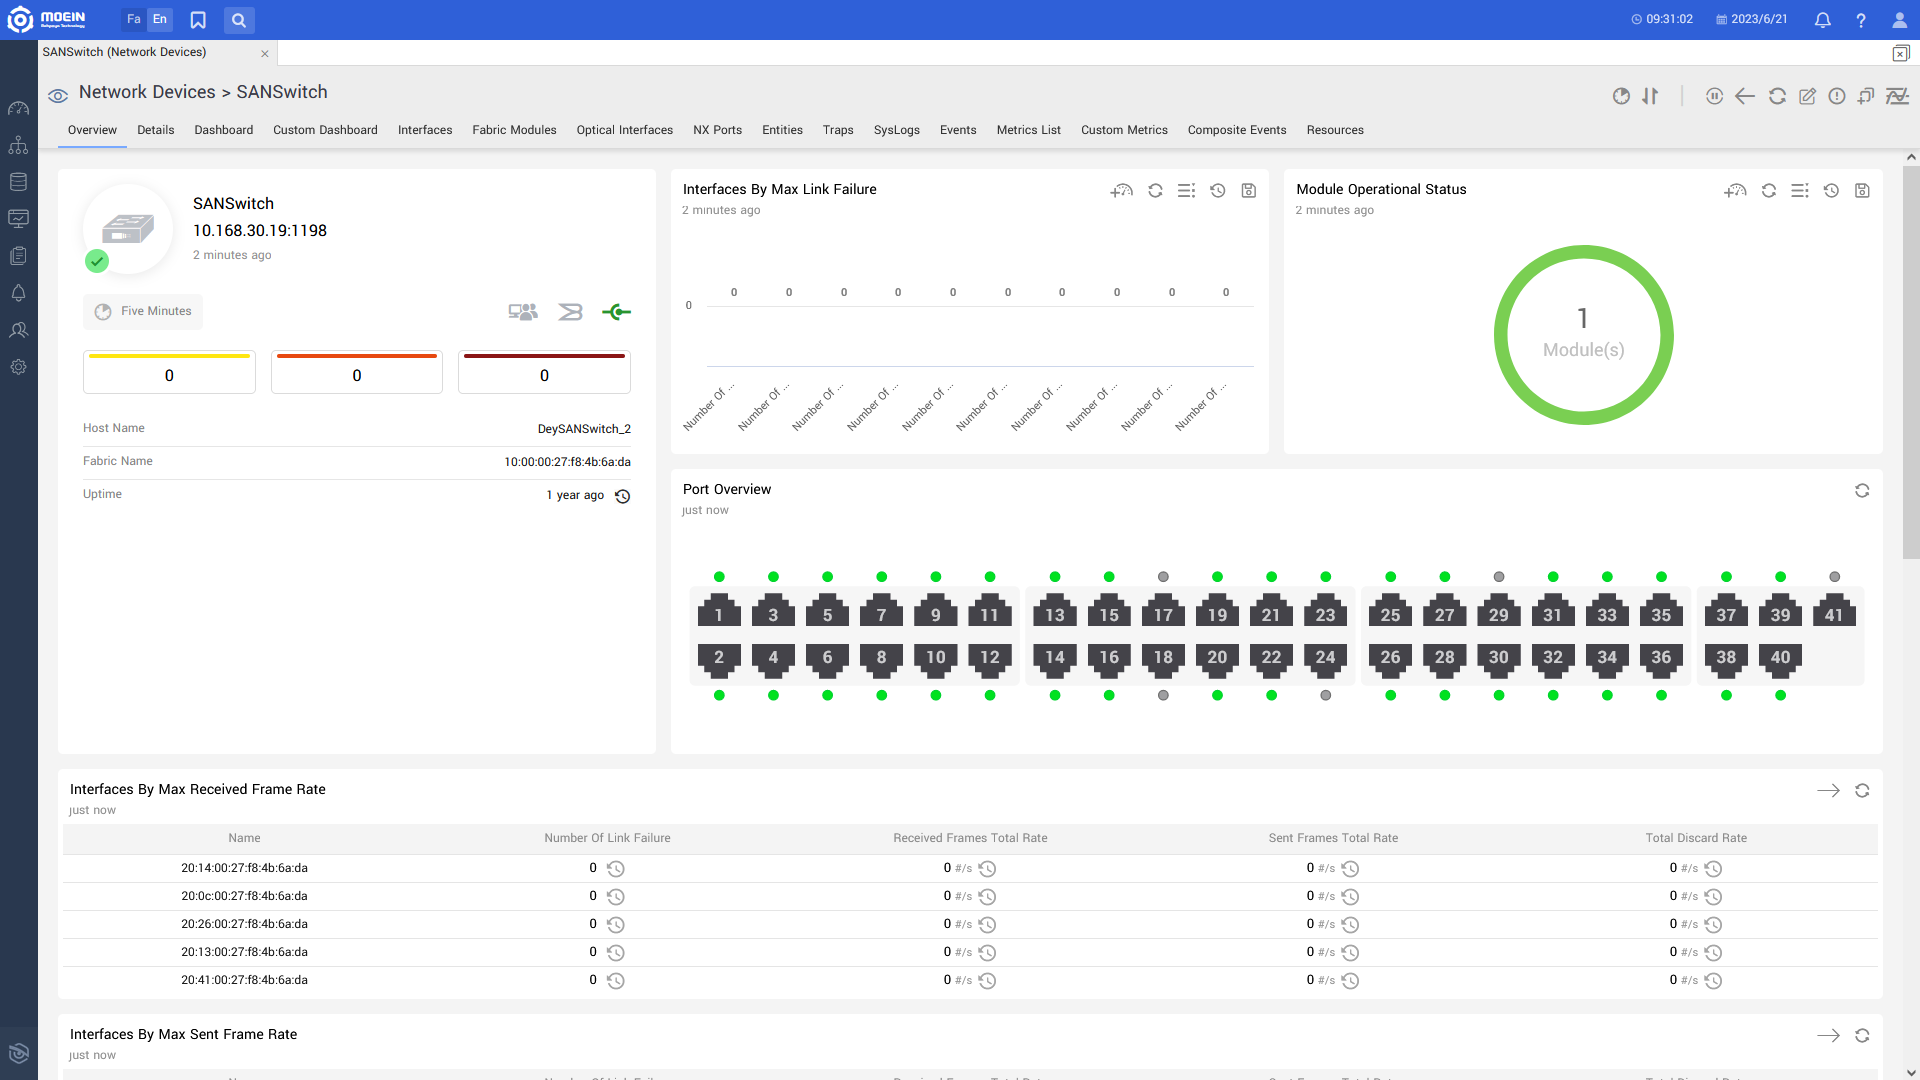Open received frames history for 20:26:00:27:f8:4b:6a:da
Image resolution: width=1920 pixels, height=1080 pixels.
coord(987,925)
